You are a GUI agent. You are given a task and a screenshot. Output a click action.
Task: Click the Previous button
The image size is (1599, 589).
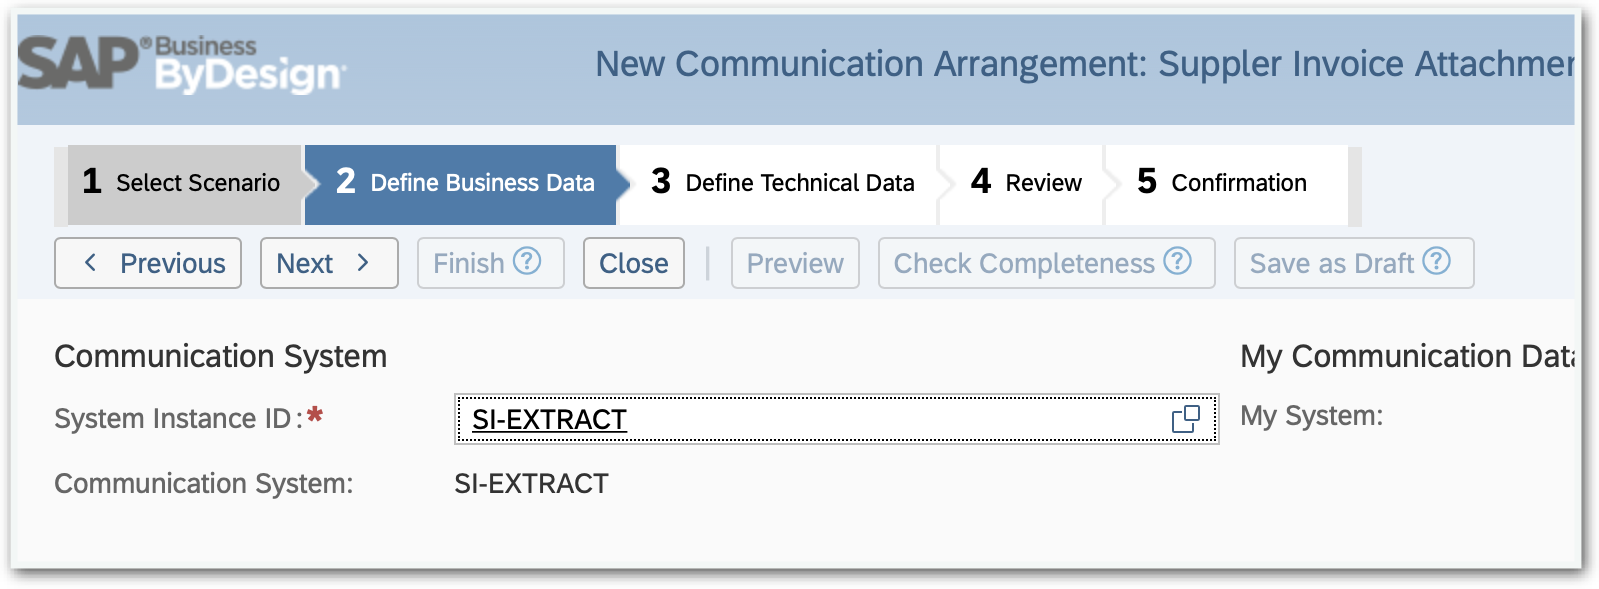tap(147, 263)
